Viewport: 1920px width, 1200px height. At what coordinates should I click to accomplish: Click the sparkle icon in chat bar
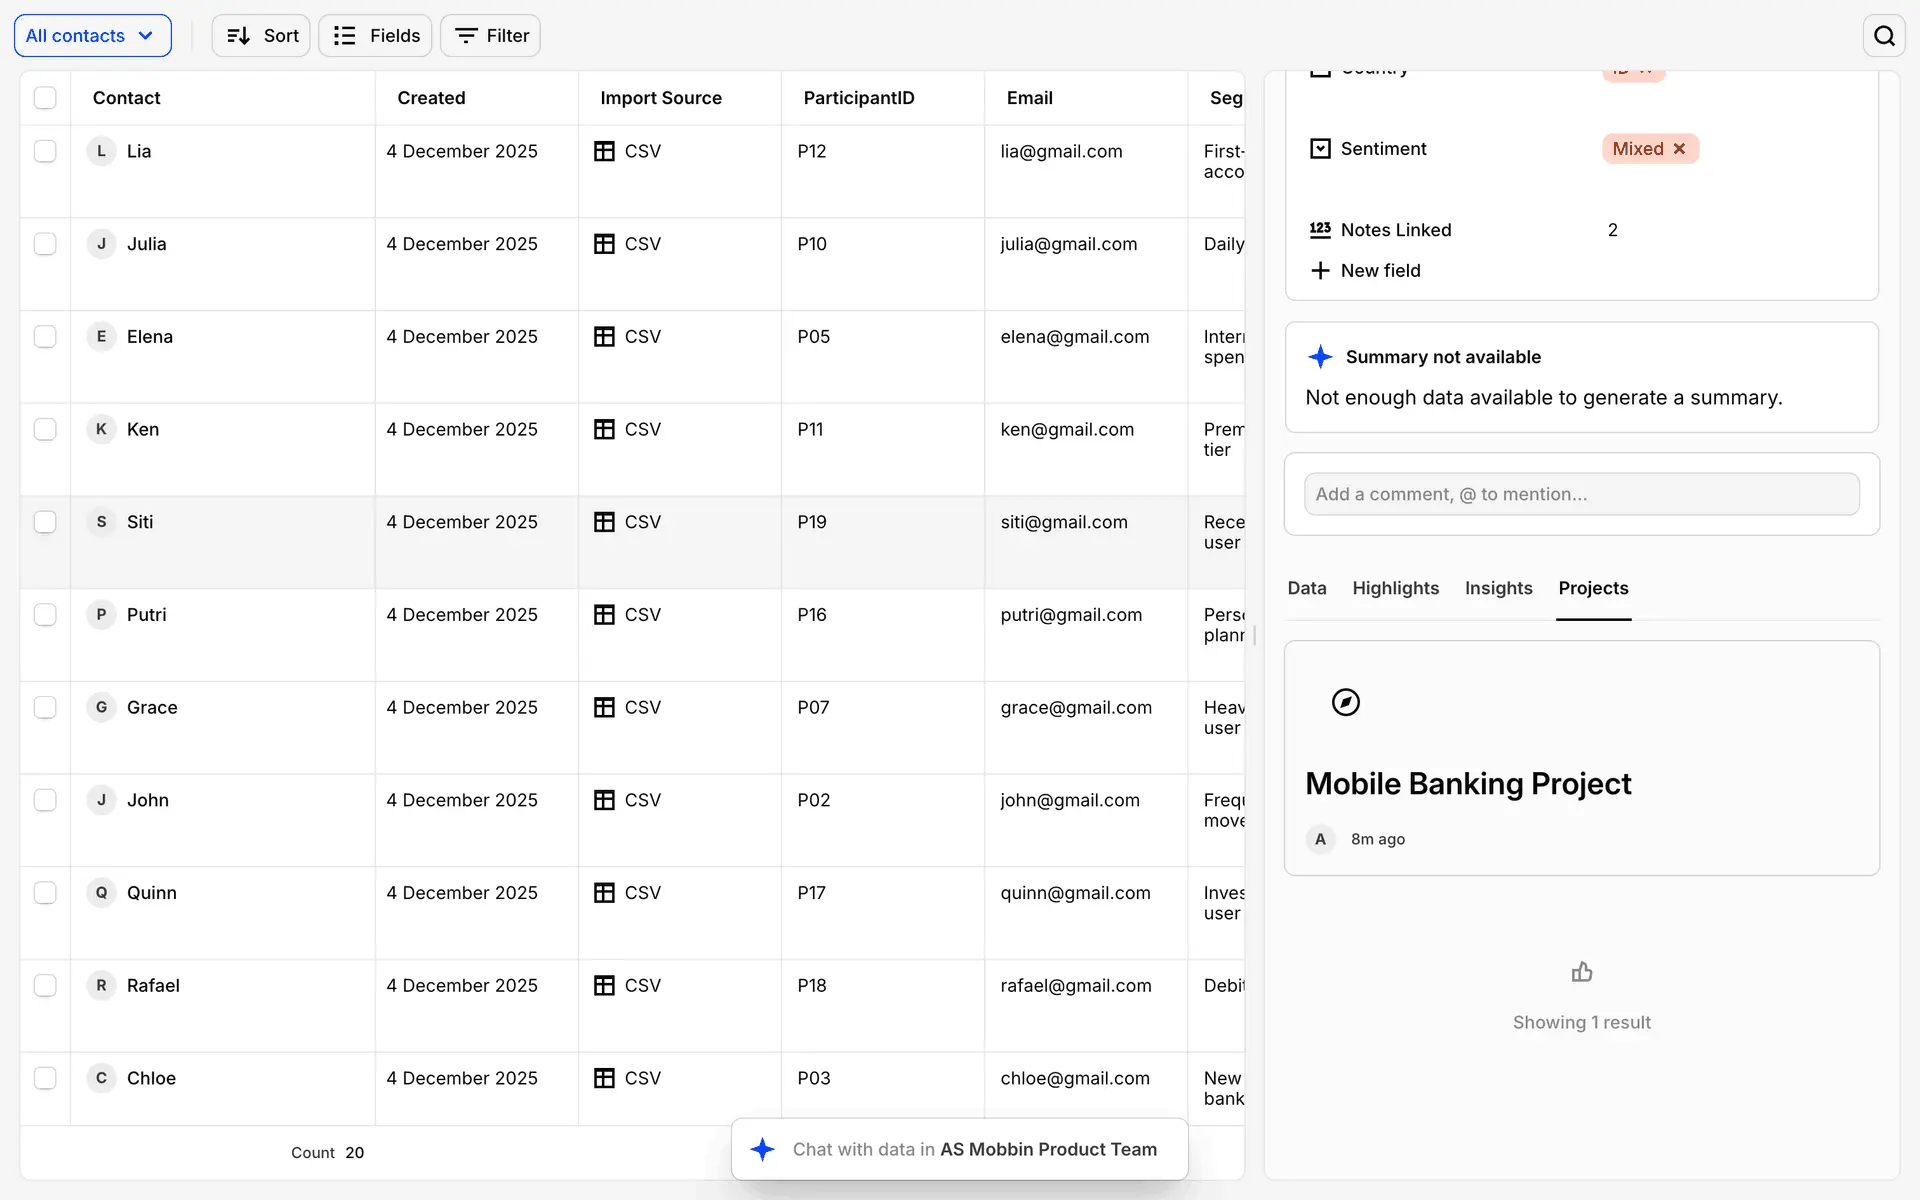(763, 1149)
